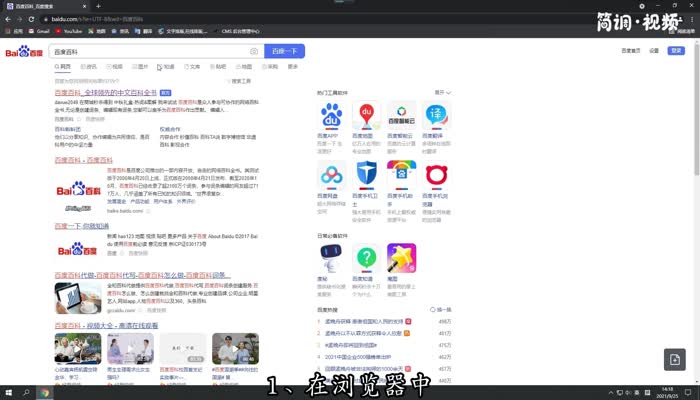The height and width of the screenshot is (400, 700).
Task: Click the page vertical scrollbar
Action: point(696,120)
